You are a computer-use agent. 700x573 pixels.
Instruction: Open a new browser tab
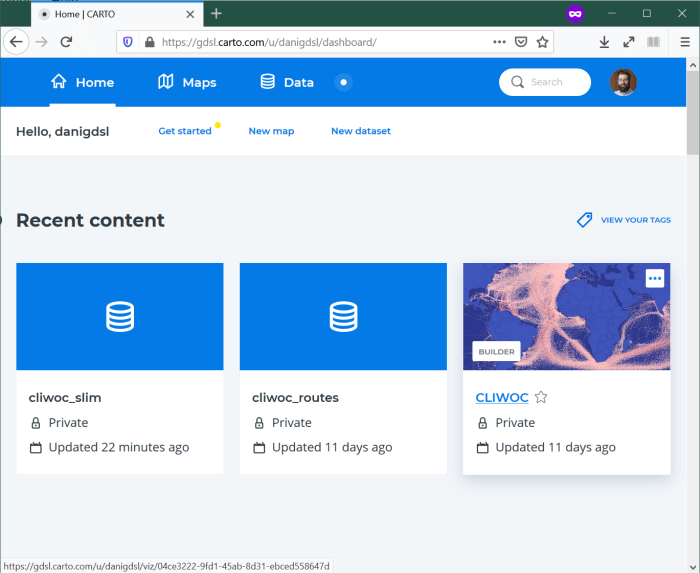(x=216, y=14)
